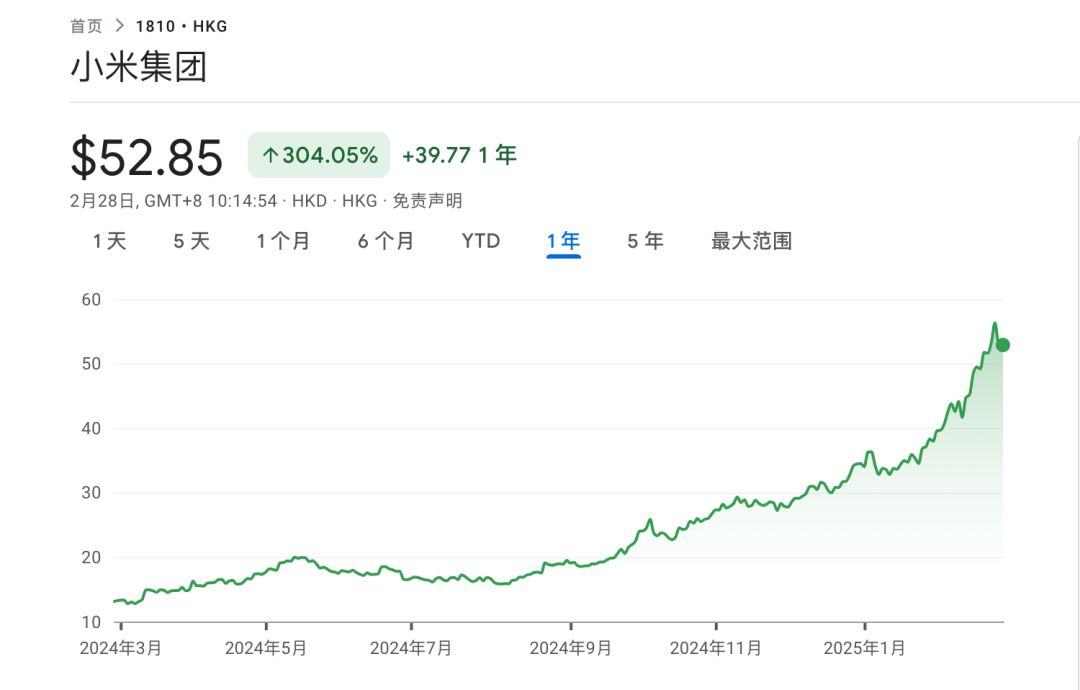Viewport: 1080px width, 690px height.
Task: Switch to the 5年 range tab
Action: click(x=645, y=241)
